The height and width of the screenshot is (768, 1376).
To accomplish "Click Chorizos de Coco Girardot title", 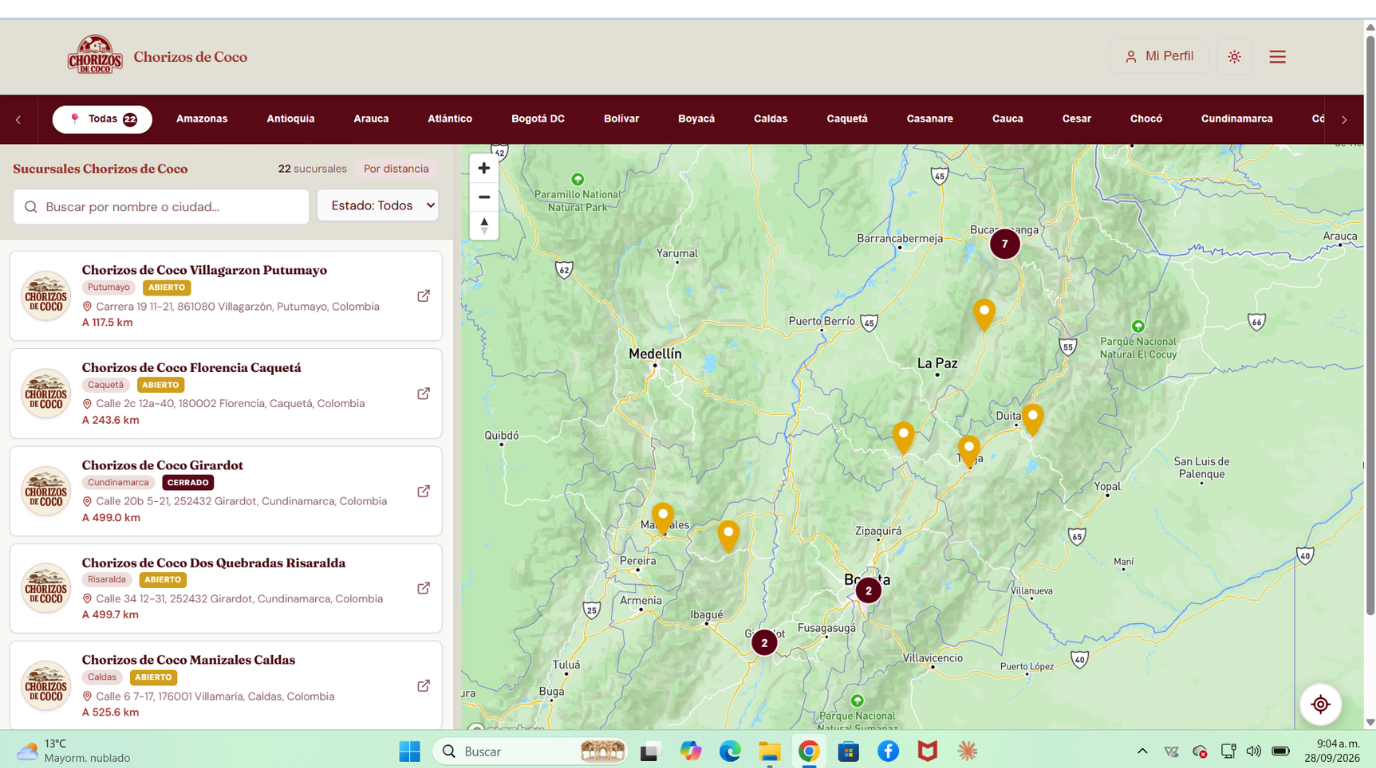I will [162, 465].
